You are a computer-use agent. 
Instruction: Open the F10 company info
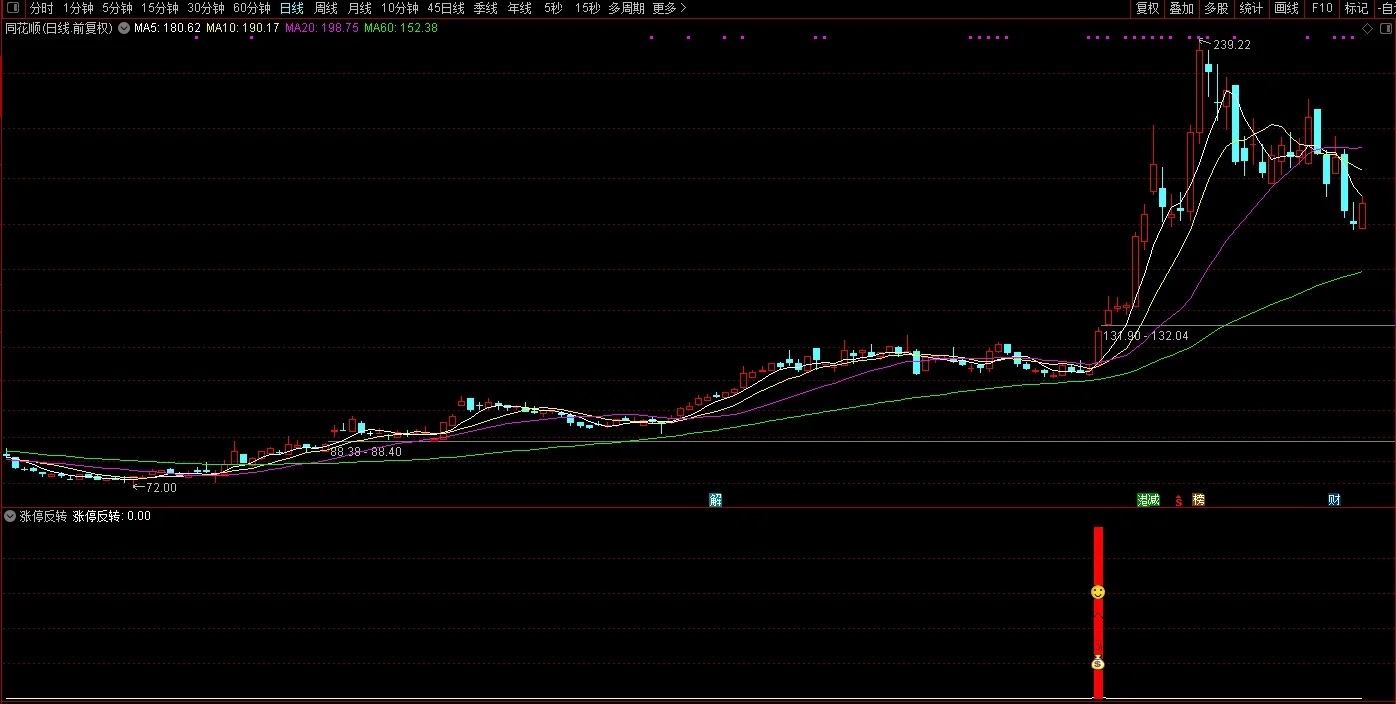pyautogui.click(x=1322, y=8)
